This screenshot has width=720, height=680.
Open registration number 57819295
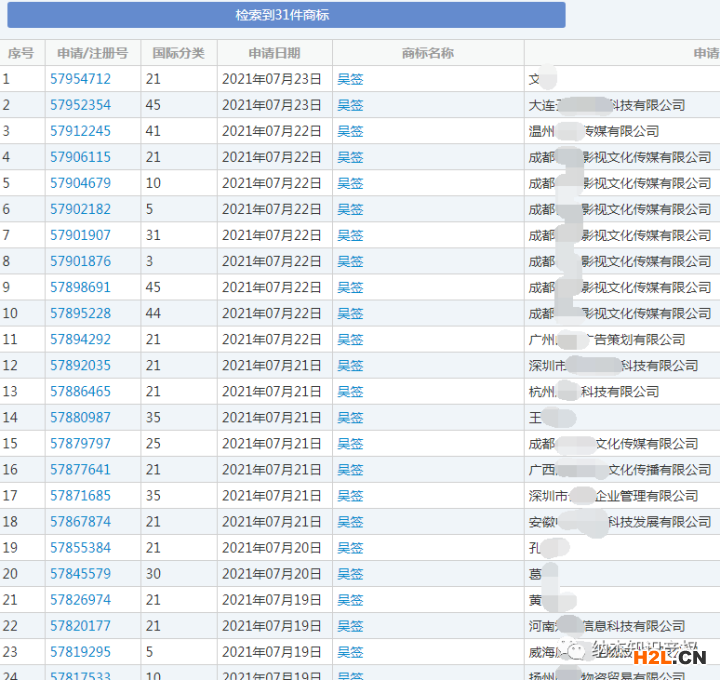coord(80,652)
